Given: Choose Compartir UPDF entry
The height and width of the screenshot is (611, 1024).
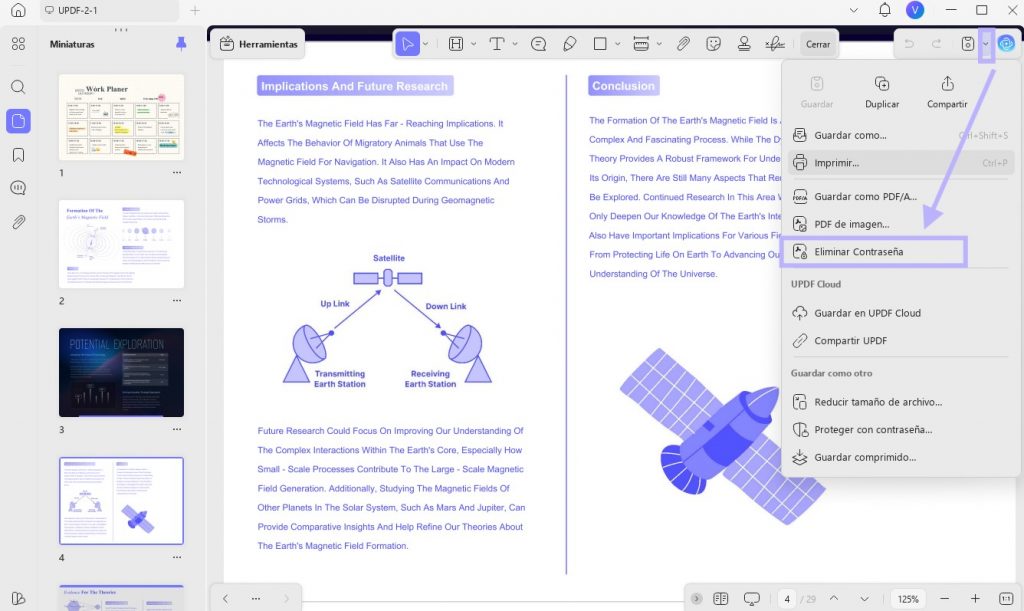Looking at the screenshot, I should pyautogui.click(x=901, y=340).
